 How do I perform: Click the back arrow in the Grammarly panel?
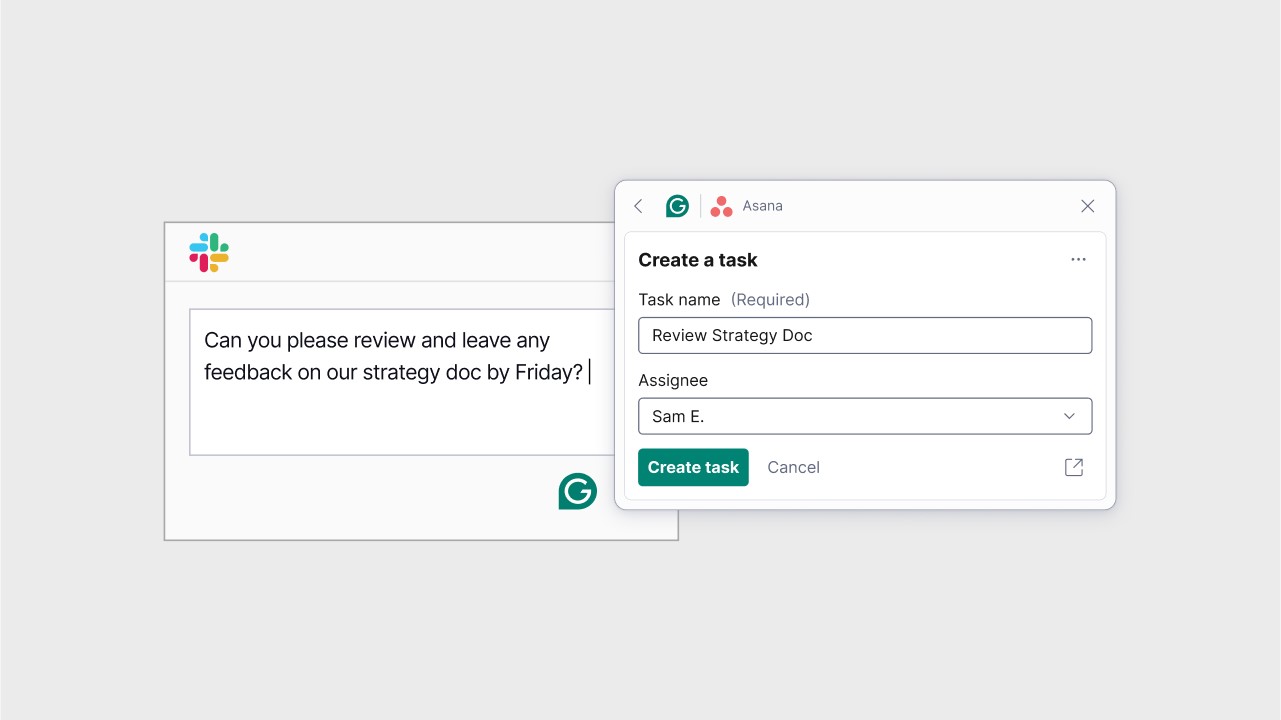pyautogui.click(x=638, y=206)
